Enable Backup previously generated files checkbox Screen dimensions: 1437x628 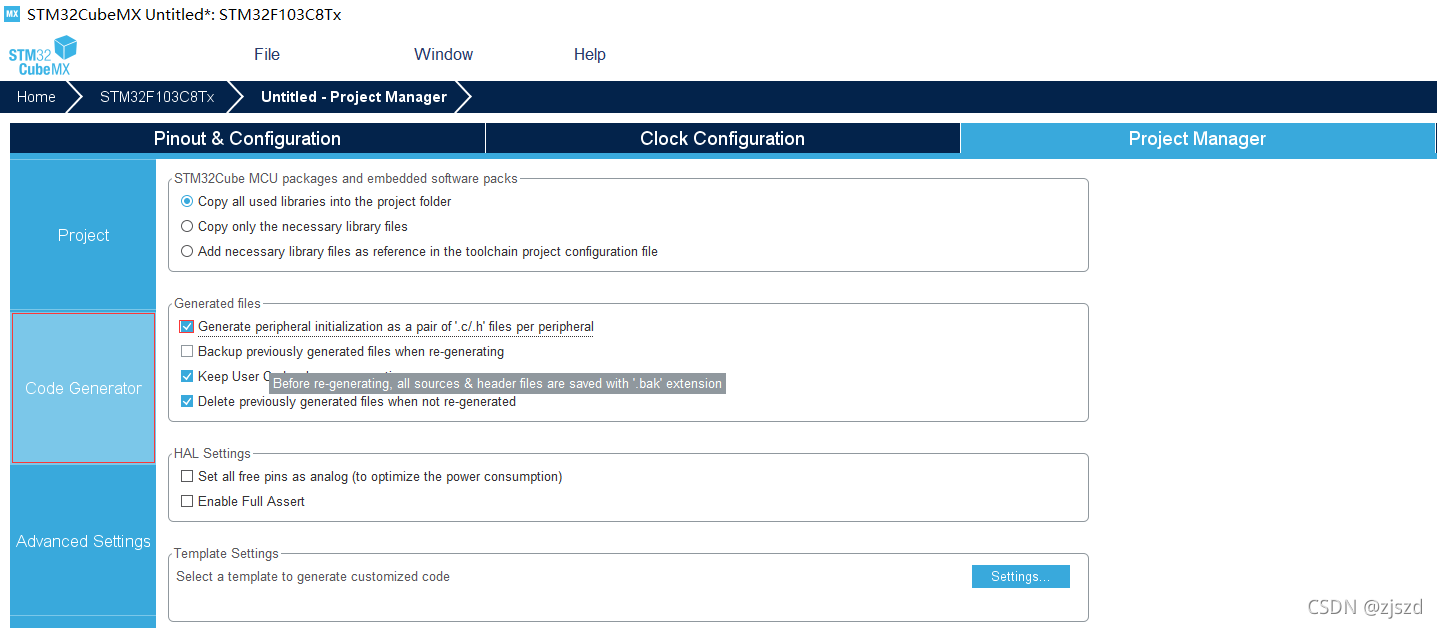187,352
